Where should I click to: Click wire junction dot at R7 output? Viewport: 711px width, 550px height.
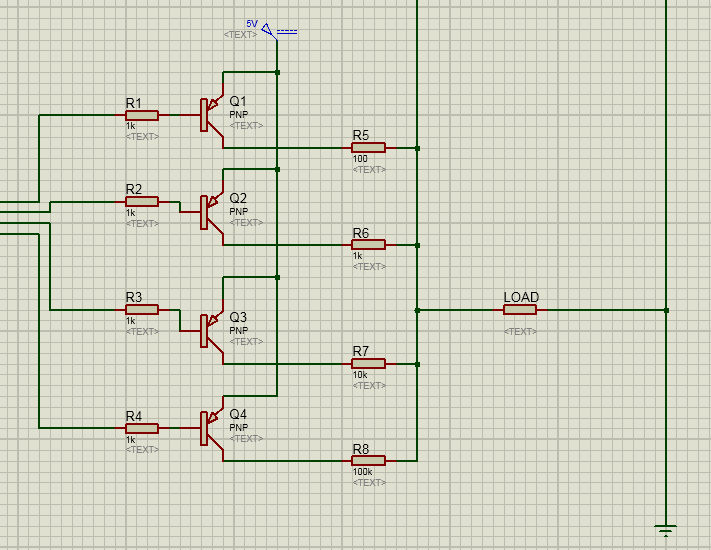417,364
